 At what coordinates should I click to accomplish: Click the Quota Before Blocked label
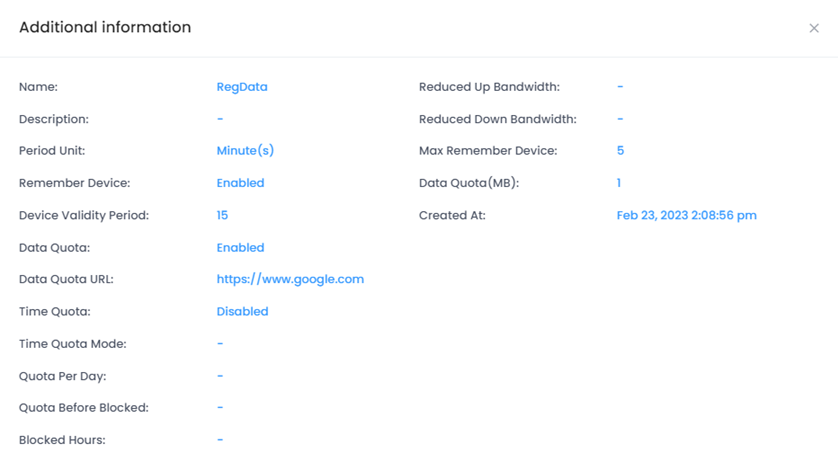coord(83,408)
